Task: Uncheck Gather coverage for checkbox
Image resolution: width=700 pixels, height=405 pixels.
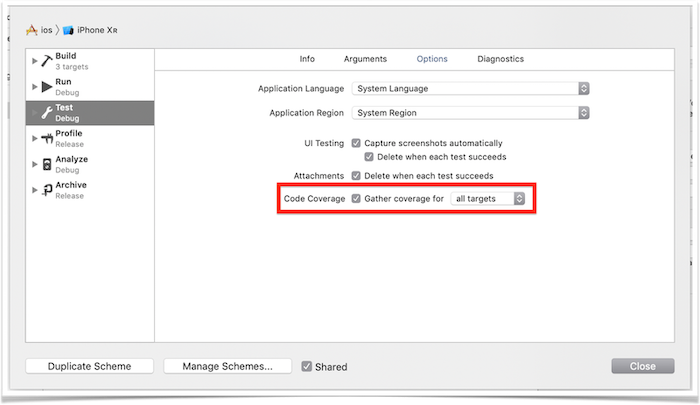Action: click(356, 199)
